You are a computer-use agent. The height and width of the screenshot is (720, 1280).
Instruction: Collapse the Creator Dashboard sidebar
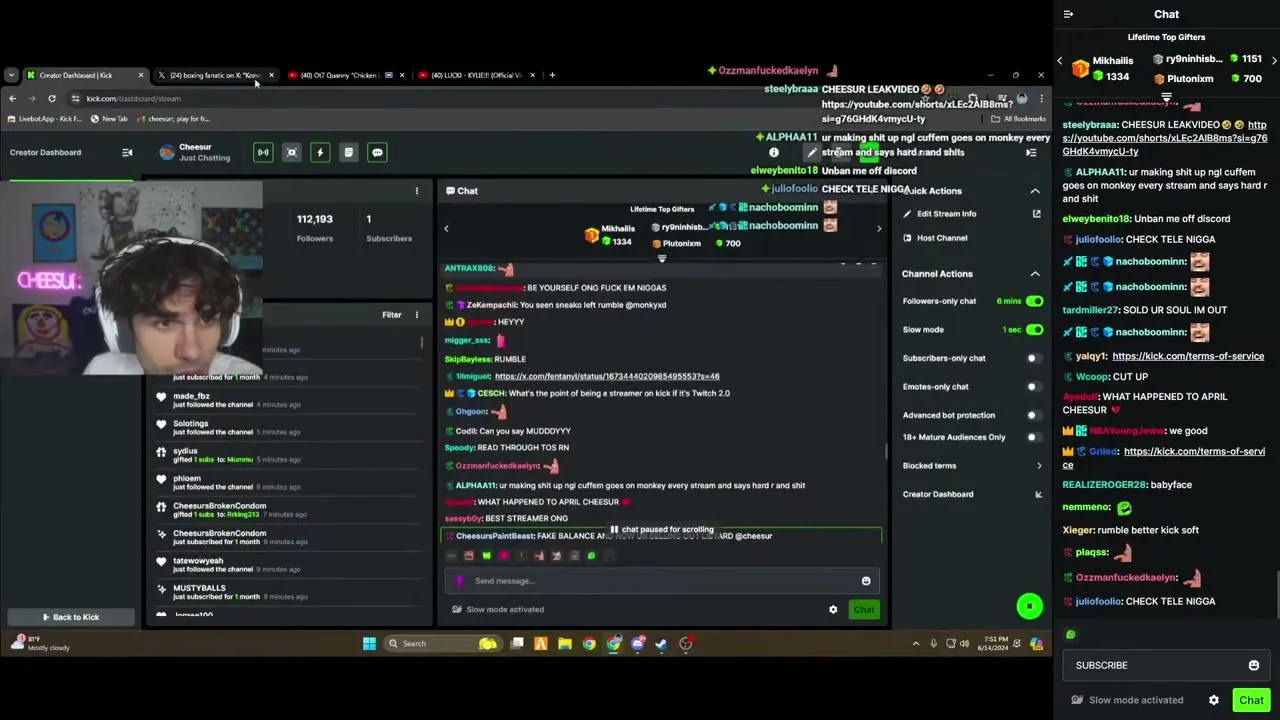[127, 152]
